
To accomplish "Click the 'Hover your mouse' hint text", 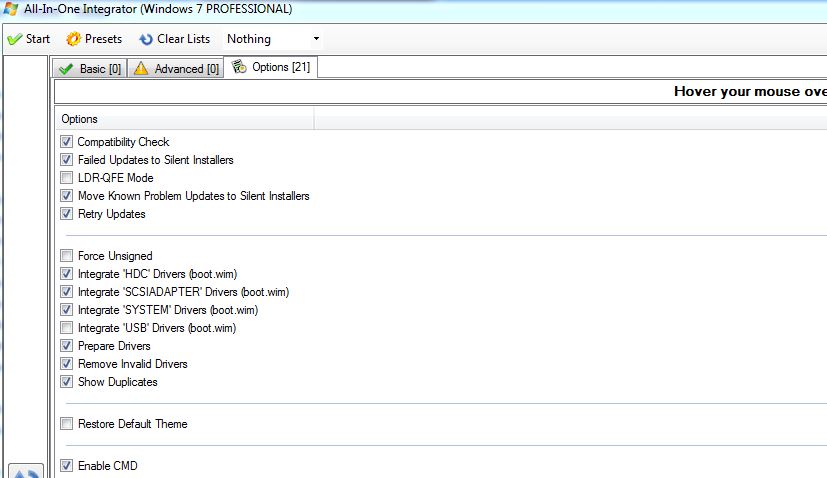I will (751, 92).
